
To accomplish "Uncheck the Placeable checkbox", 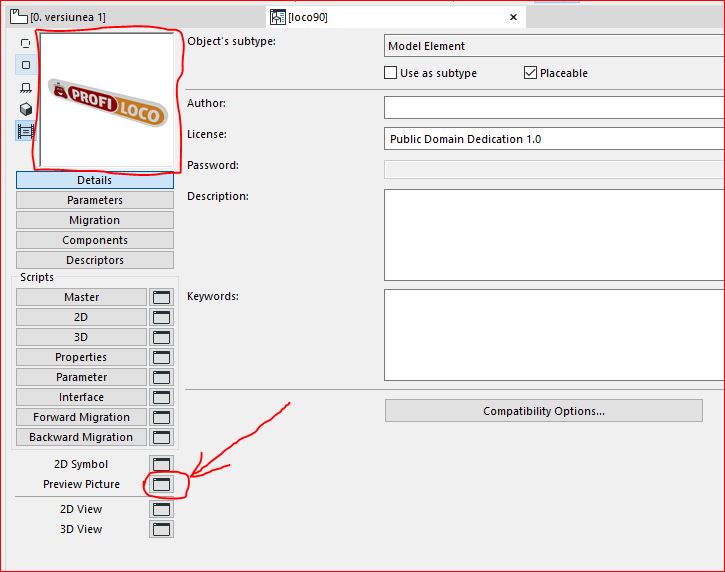I will coord(530,73).
